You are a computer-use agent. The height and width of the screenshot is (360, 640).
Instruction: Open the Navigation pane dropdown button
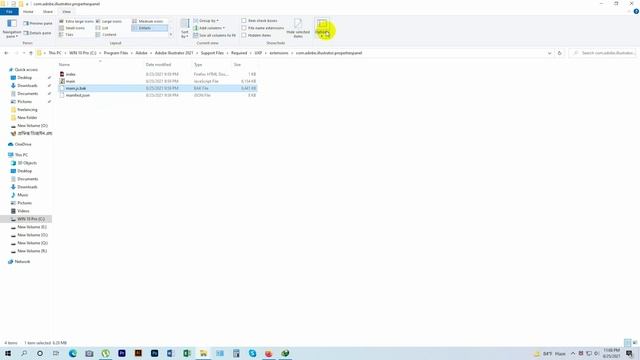(x=12, y=29)
